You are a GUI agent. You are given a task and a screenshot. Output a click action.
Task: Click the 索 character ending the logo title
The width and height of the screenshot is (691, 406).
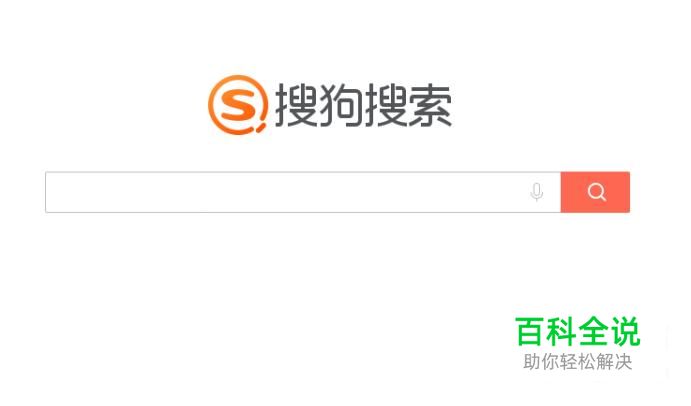pyautogui.click(x=431, y=105)
